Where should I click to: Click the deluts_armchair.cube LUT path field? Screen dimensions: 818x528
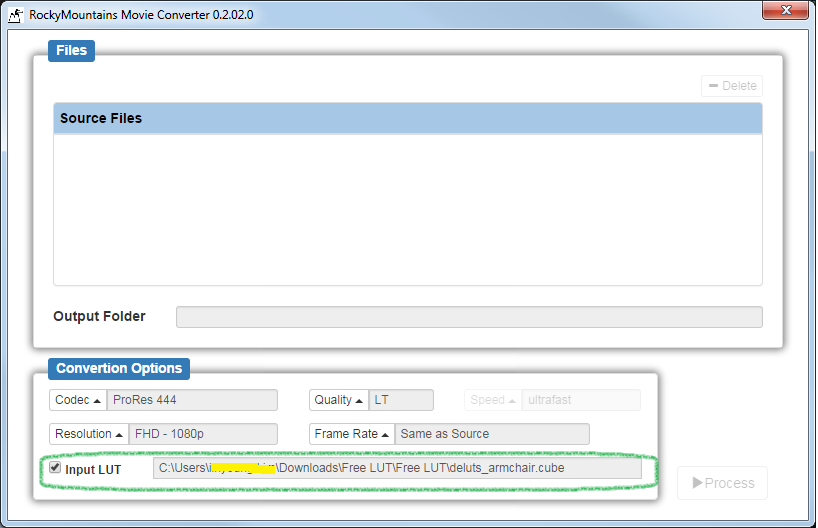(396, 468)
